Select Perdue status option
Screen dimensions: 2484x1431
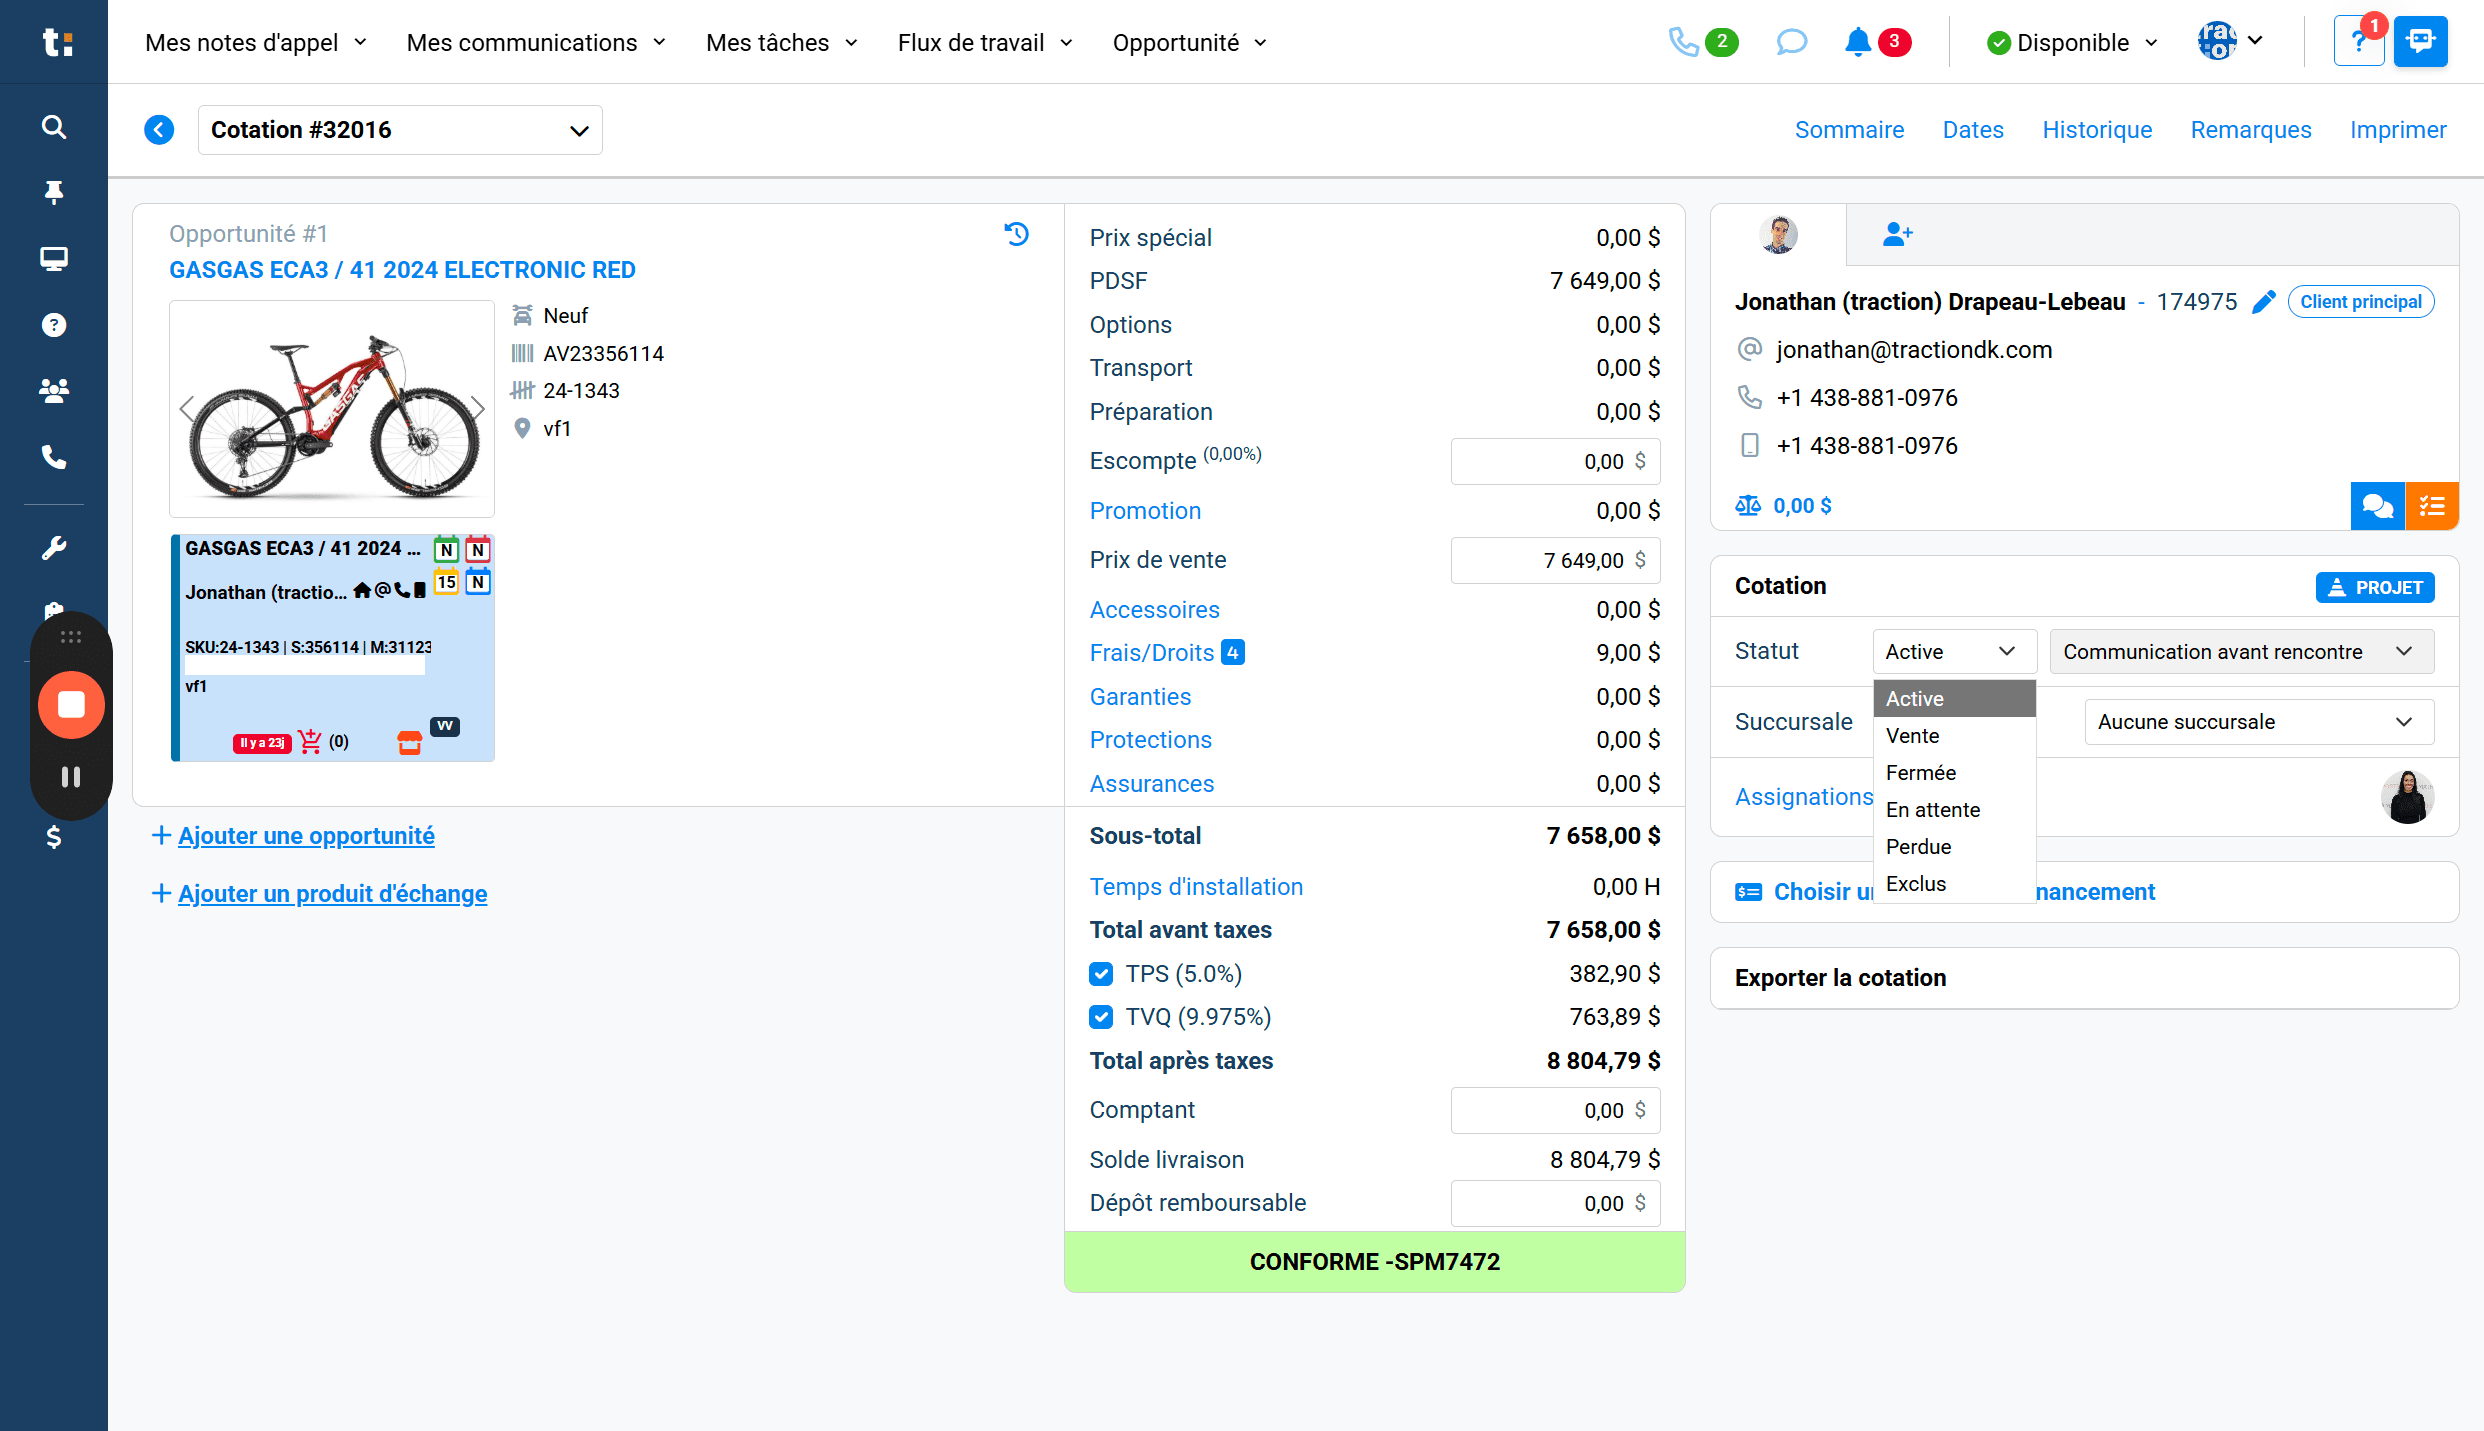pyautogui.click(x=1954, y=847)
